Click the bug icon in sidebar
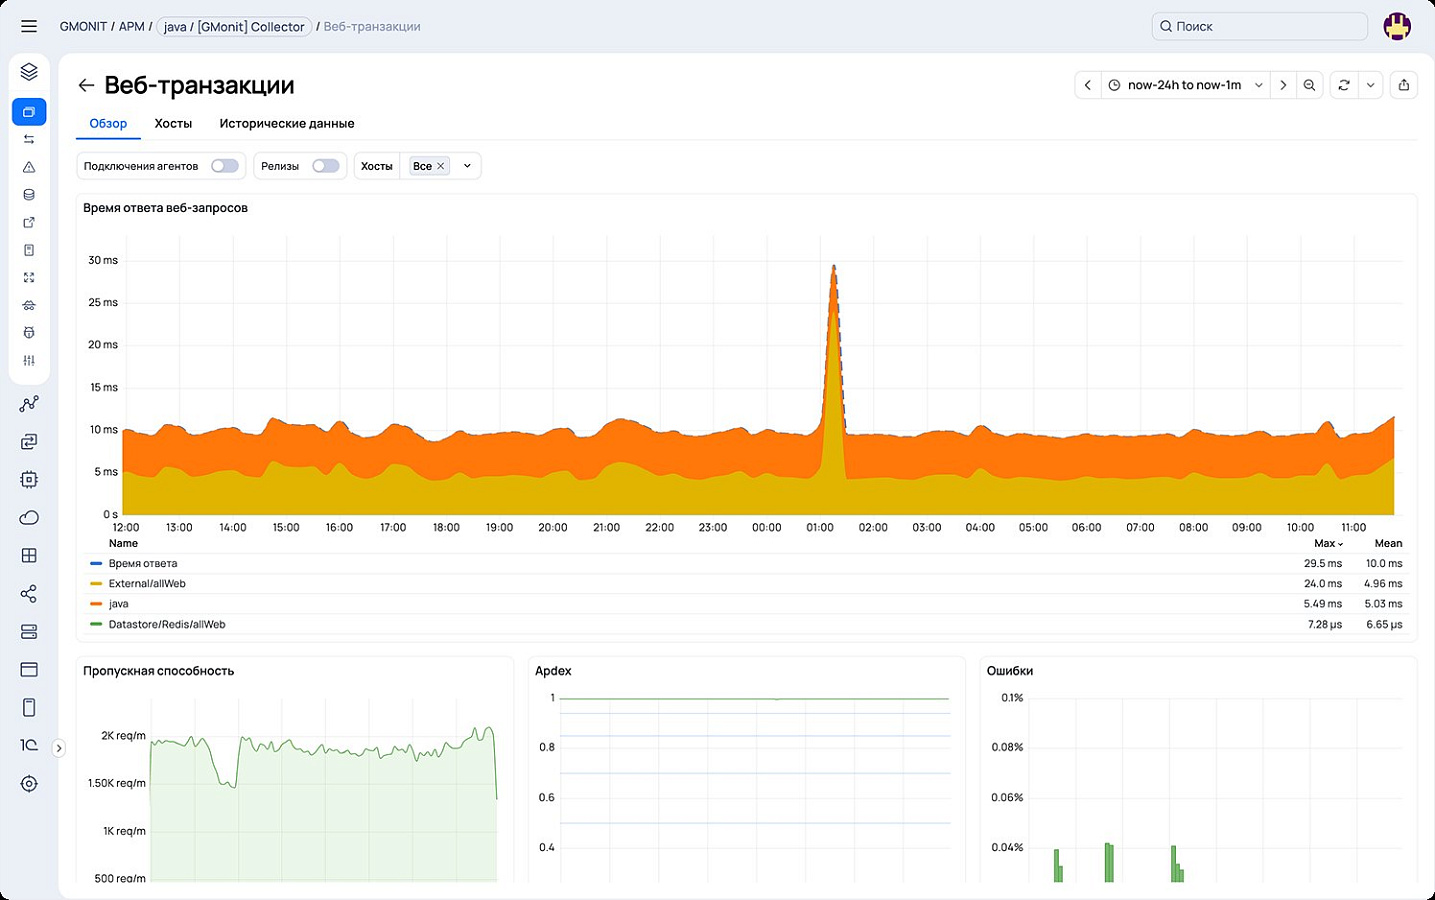Viewport: 1435px width, 900px height. pyautogui.click(x=29, y=332)
